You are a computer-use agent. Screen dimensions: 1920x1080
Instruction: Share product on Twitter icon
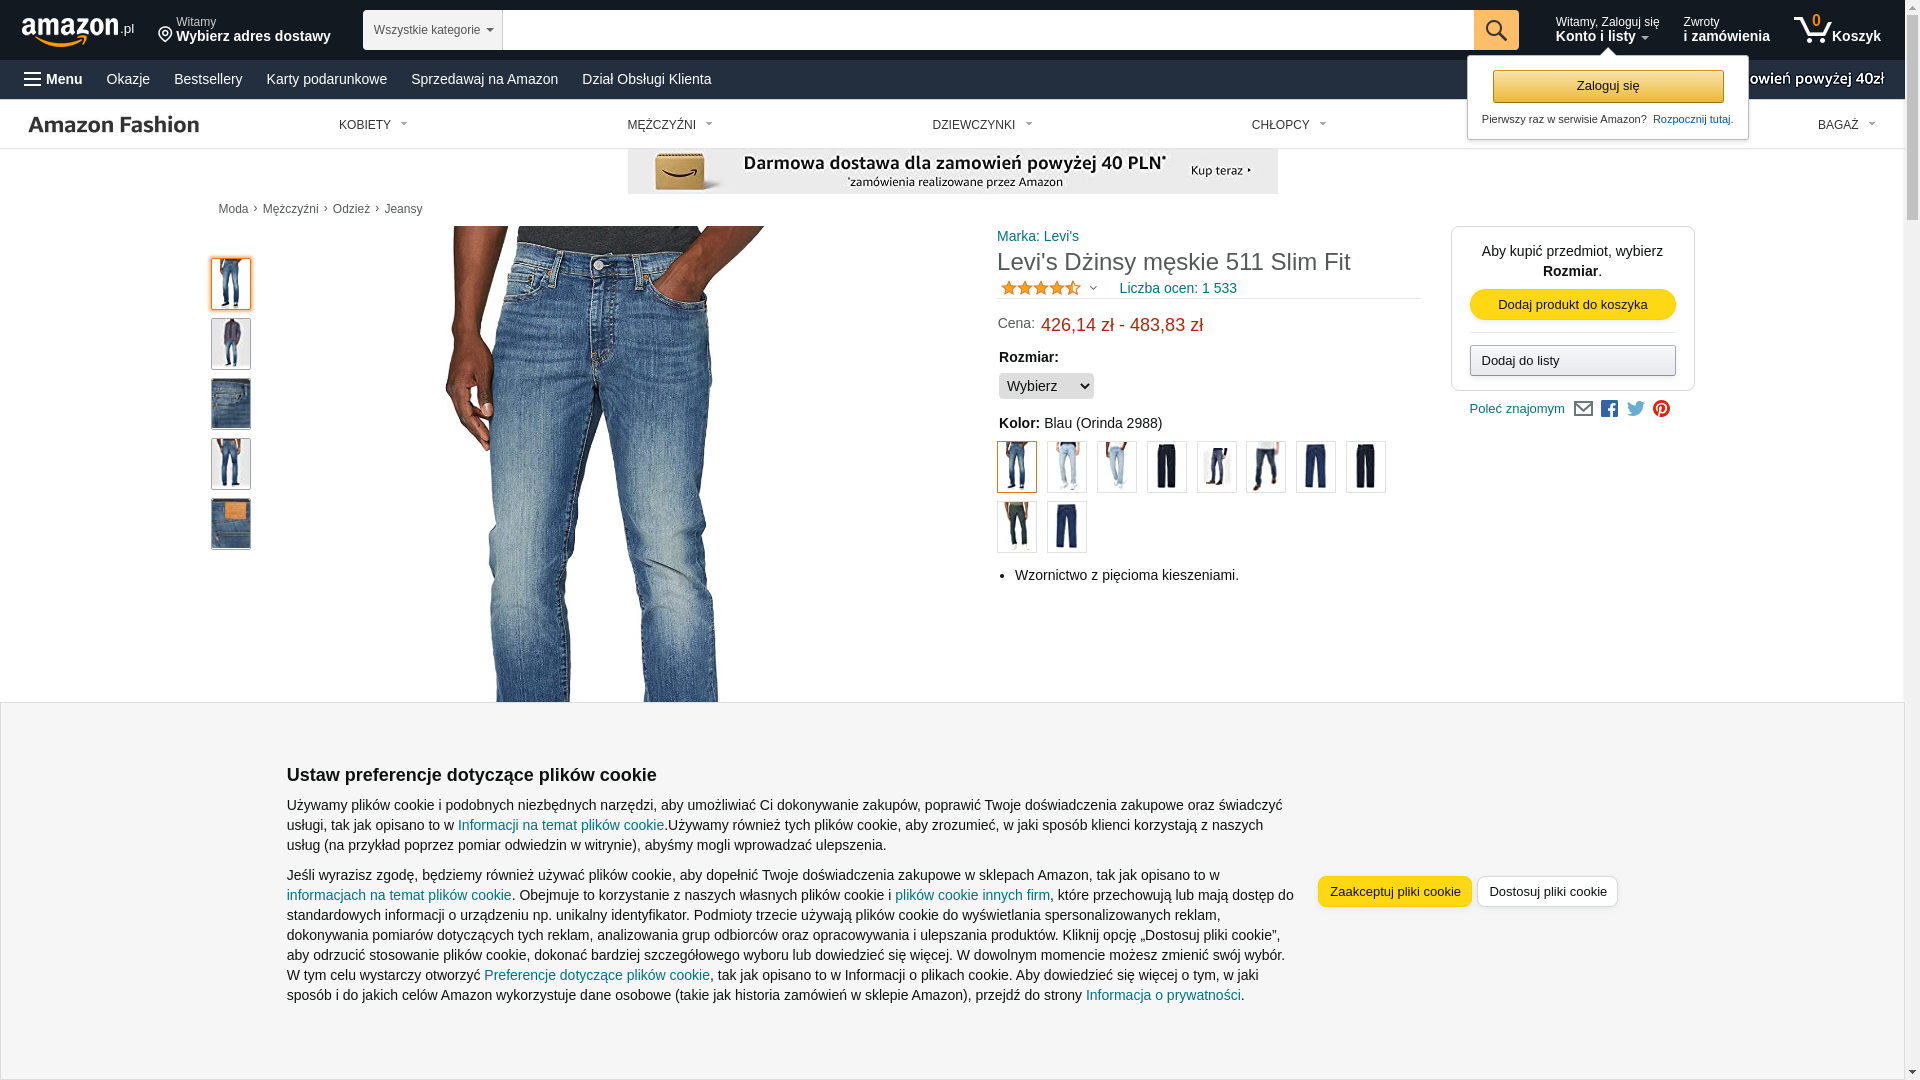point(1636,409)
